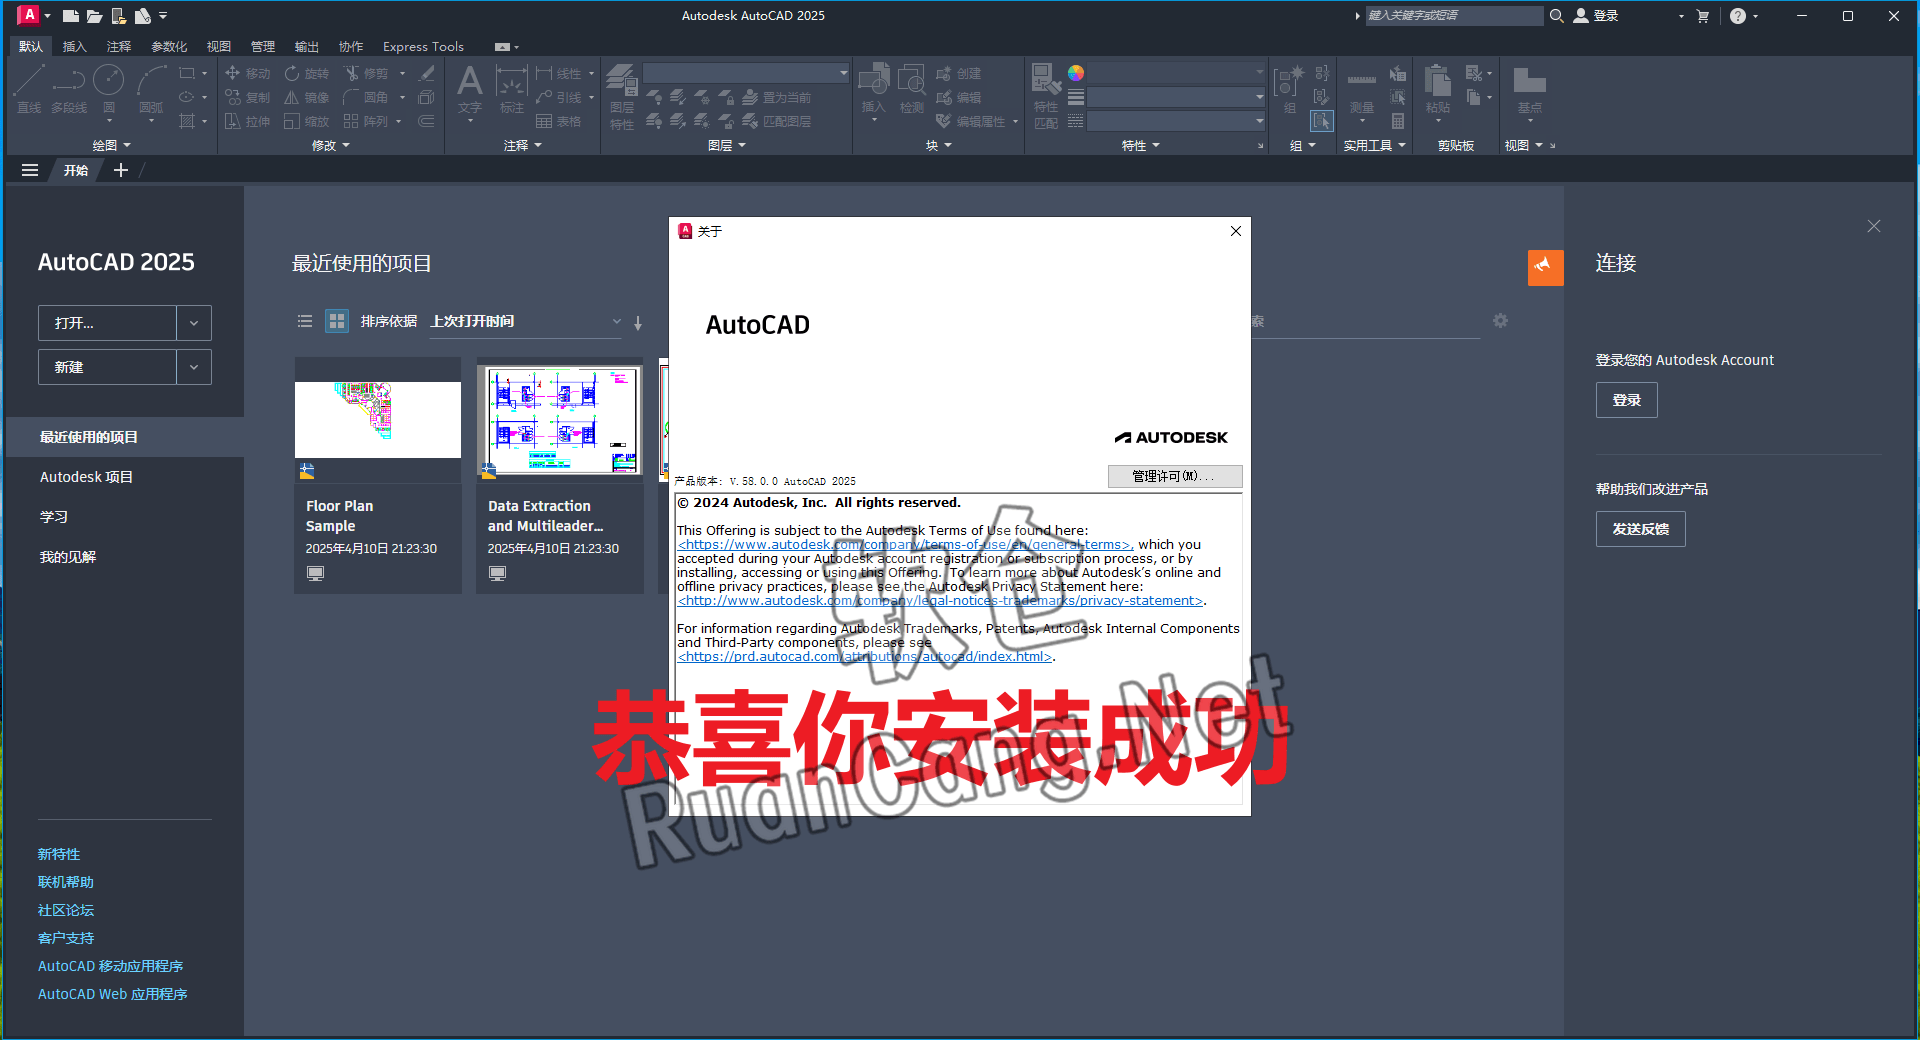Select the Arc (圆弧) tool
This screenshot has width=1920, height=1040.
point(151,89)
